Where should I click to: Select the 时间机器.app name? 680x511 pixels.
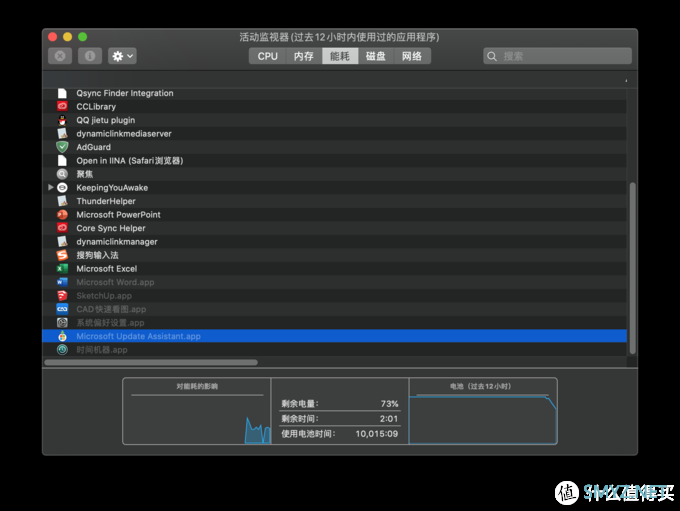tap(102, 350)
